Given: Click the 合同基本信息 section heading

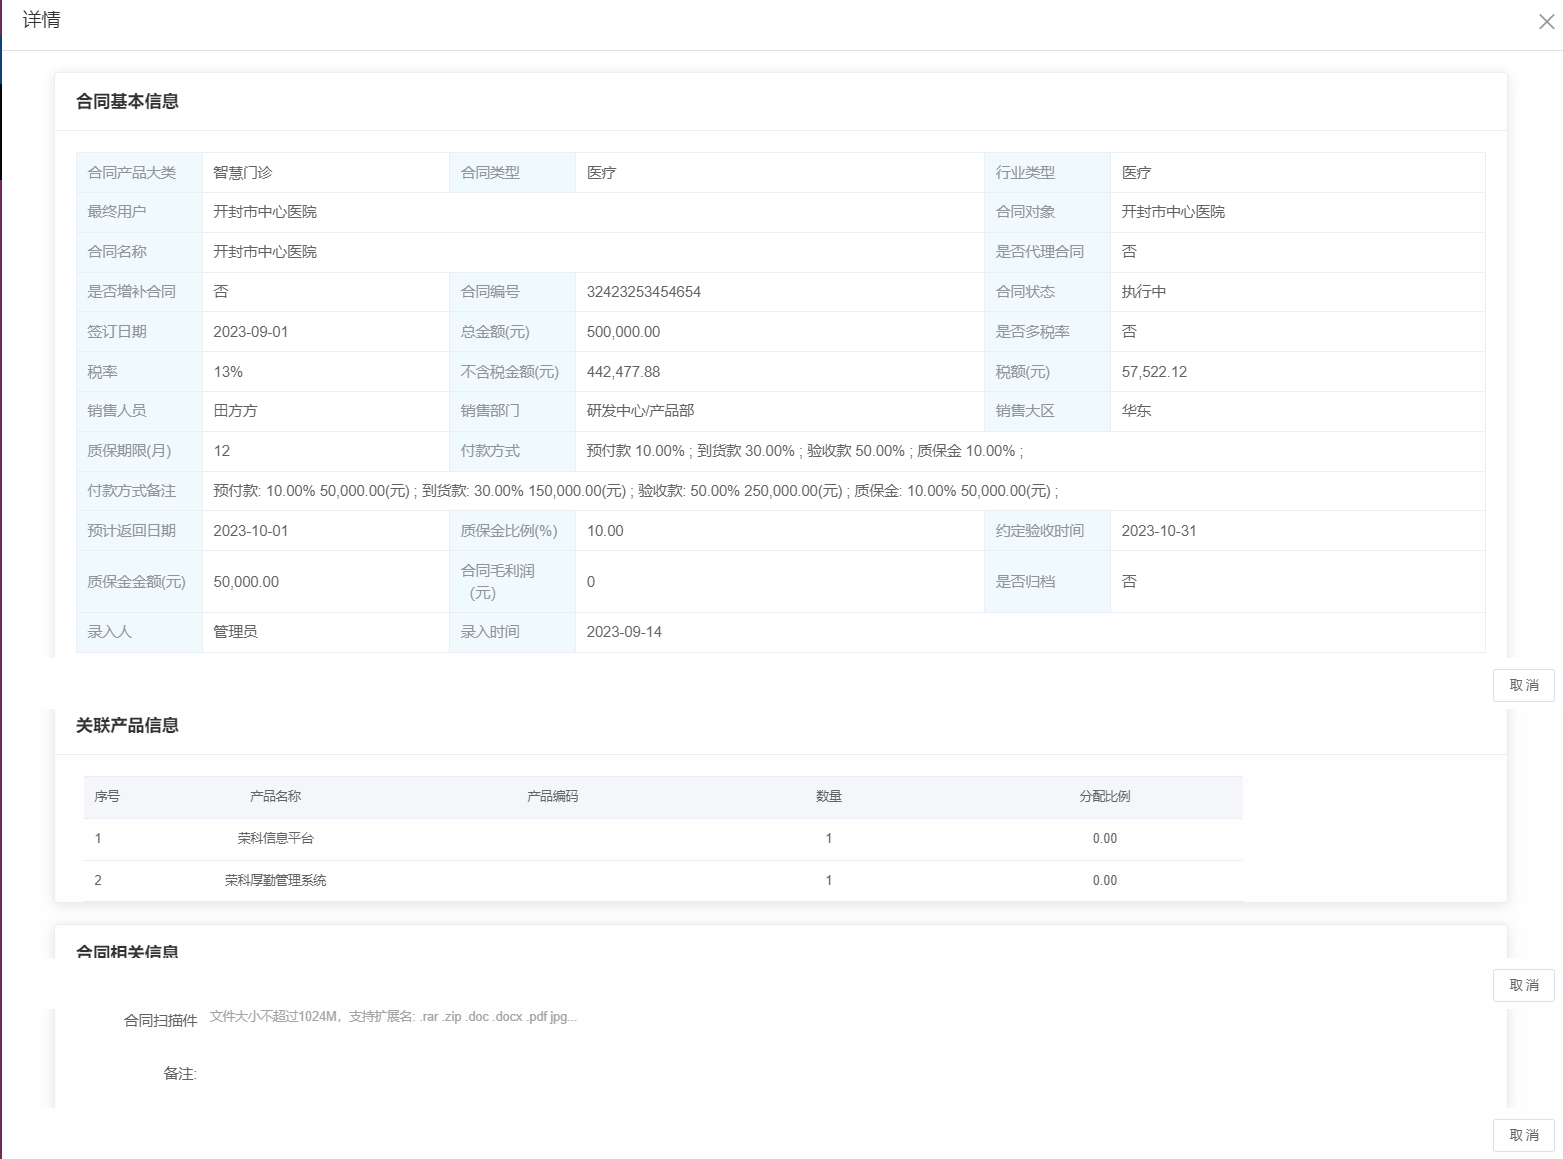Looking at the screenshot, I should (x=127, y=102).
